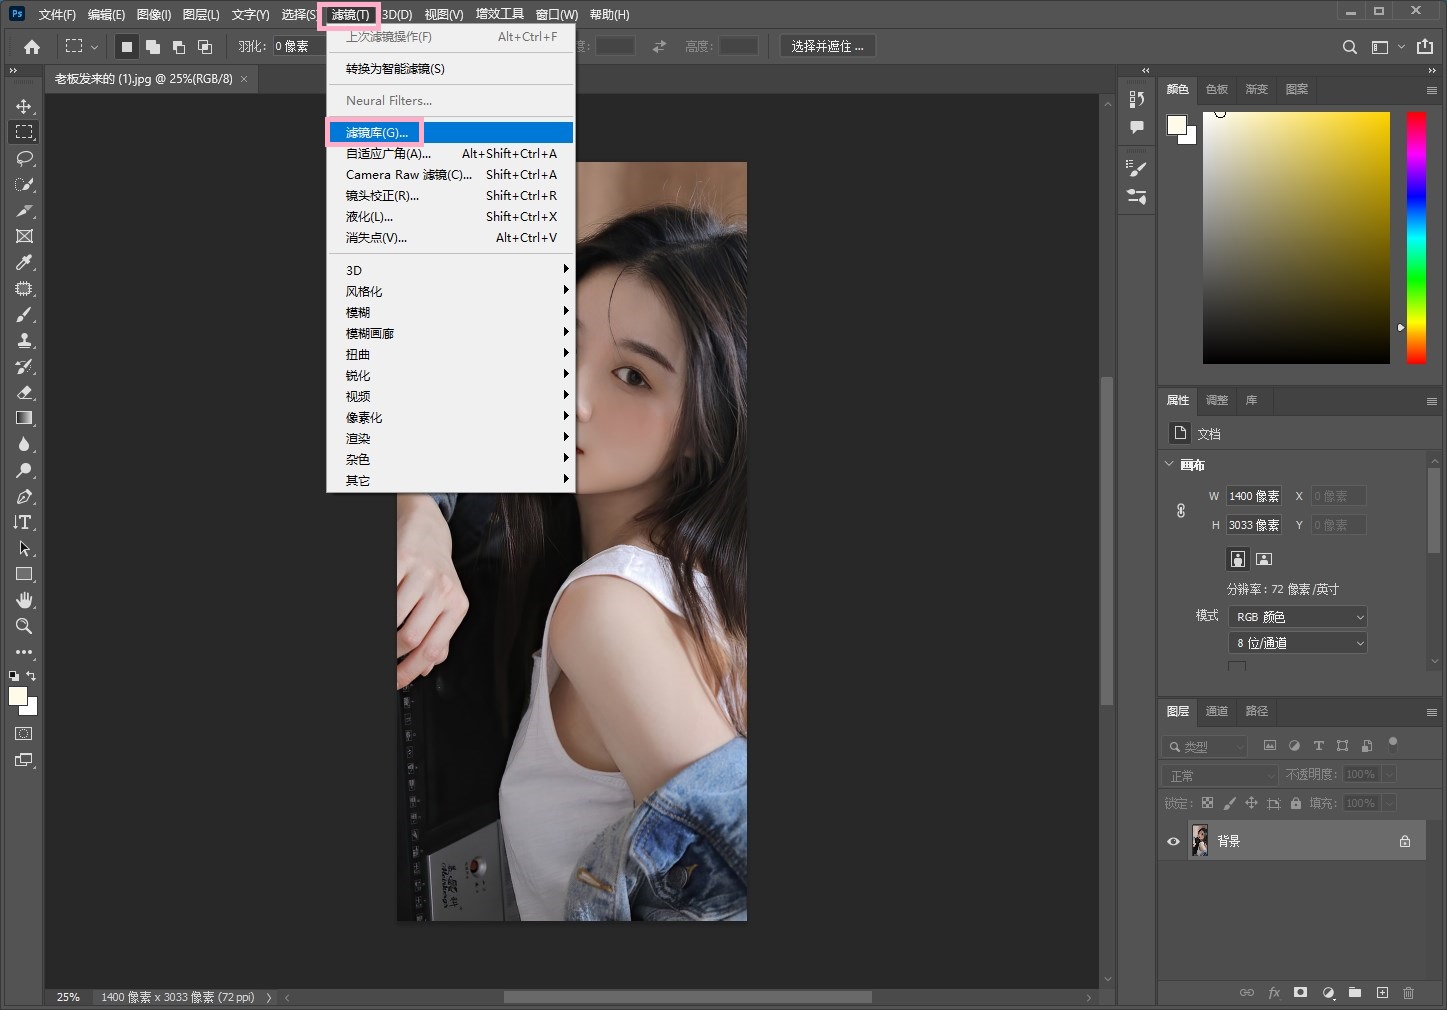Select the Zoom tool
This screenshot has height=1010, width=1447.
coord(24,626)
